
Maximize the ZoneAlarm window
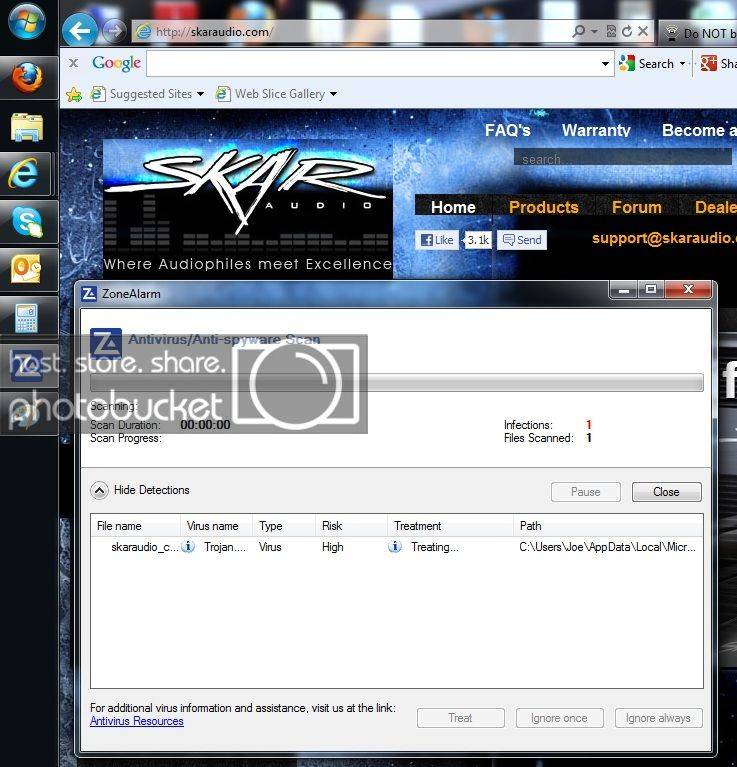(650, 290)
